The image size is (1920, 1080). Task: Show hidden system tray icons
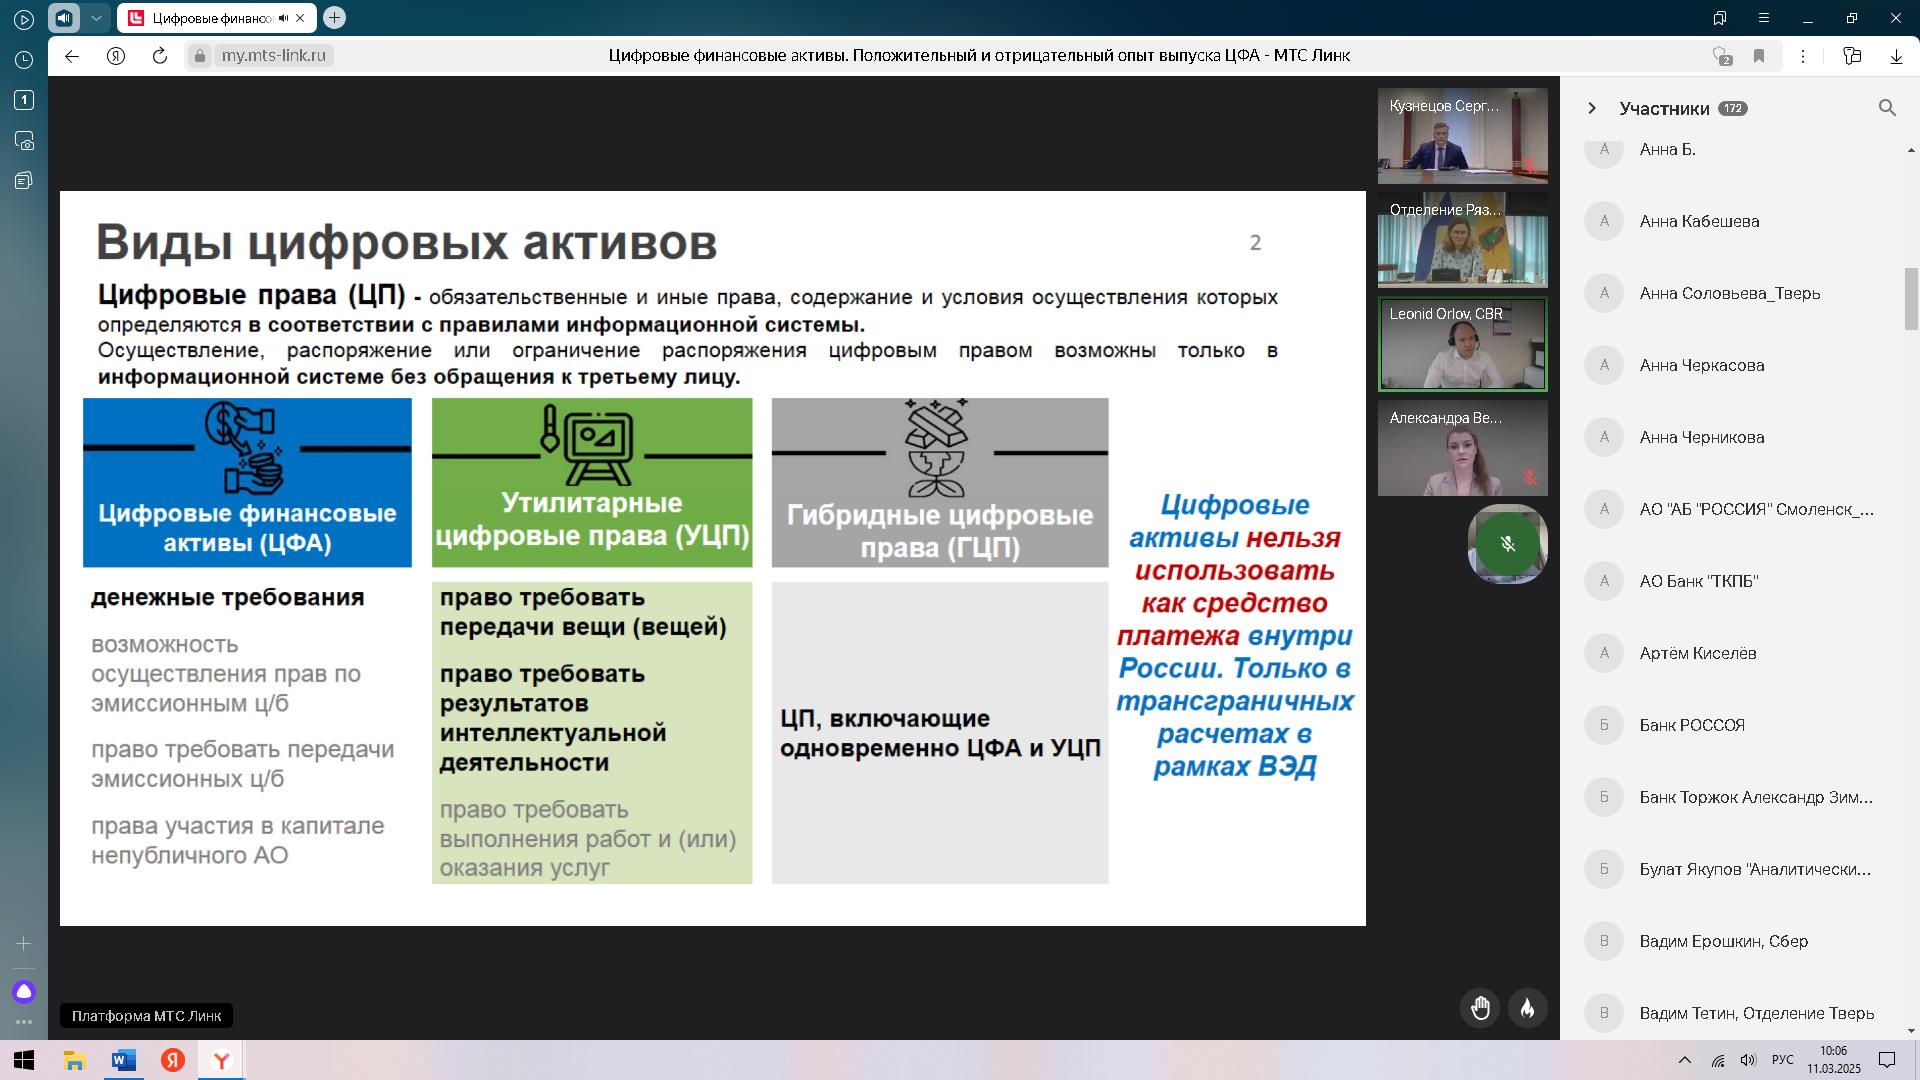1684,1060
